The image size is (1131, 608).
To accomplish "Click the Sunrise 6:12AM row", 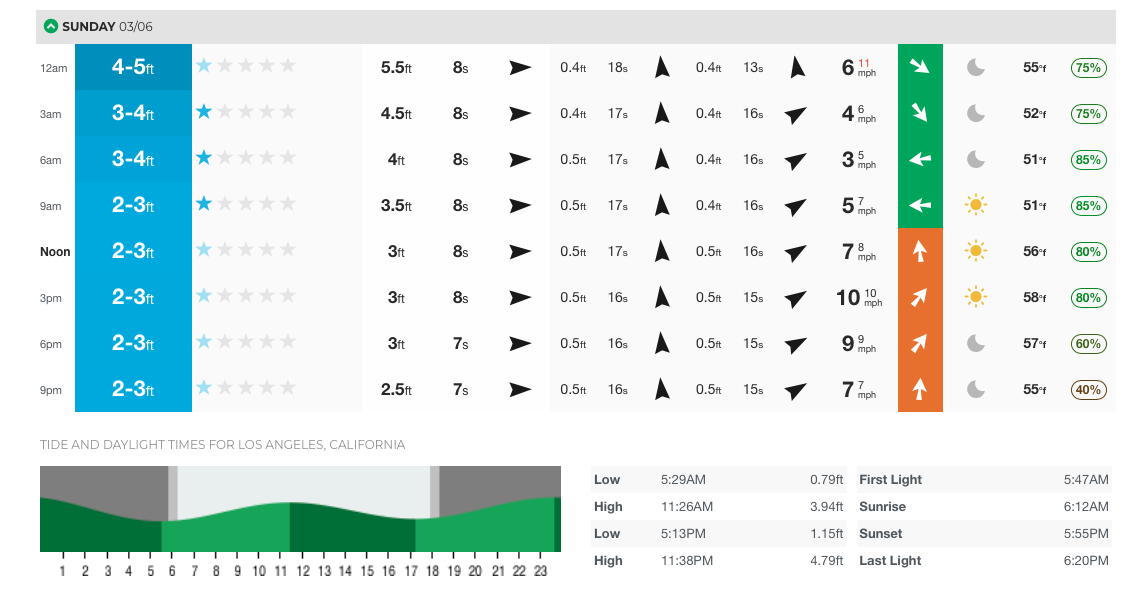I will (x=983, y=507).
